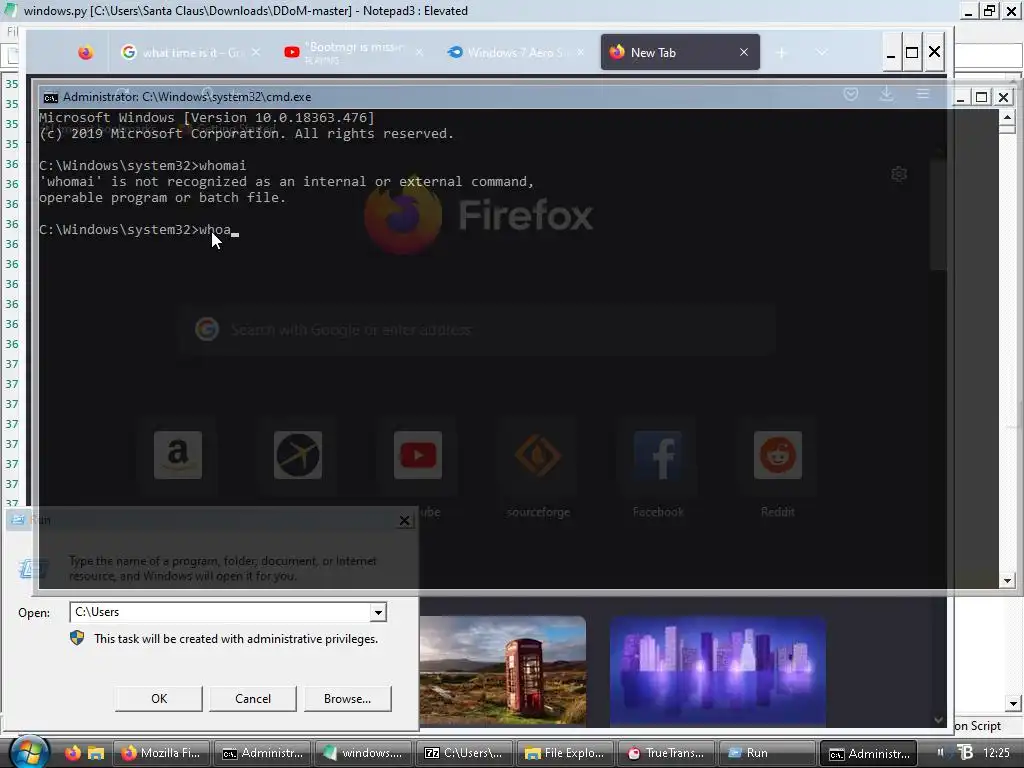Image resolution: width=1024 pixels, height=768 pixels.
Task: Open the red phone booth story thumbnail
Action: [503, 671]
